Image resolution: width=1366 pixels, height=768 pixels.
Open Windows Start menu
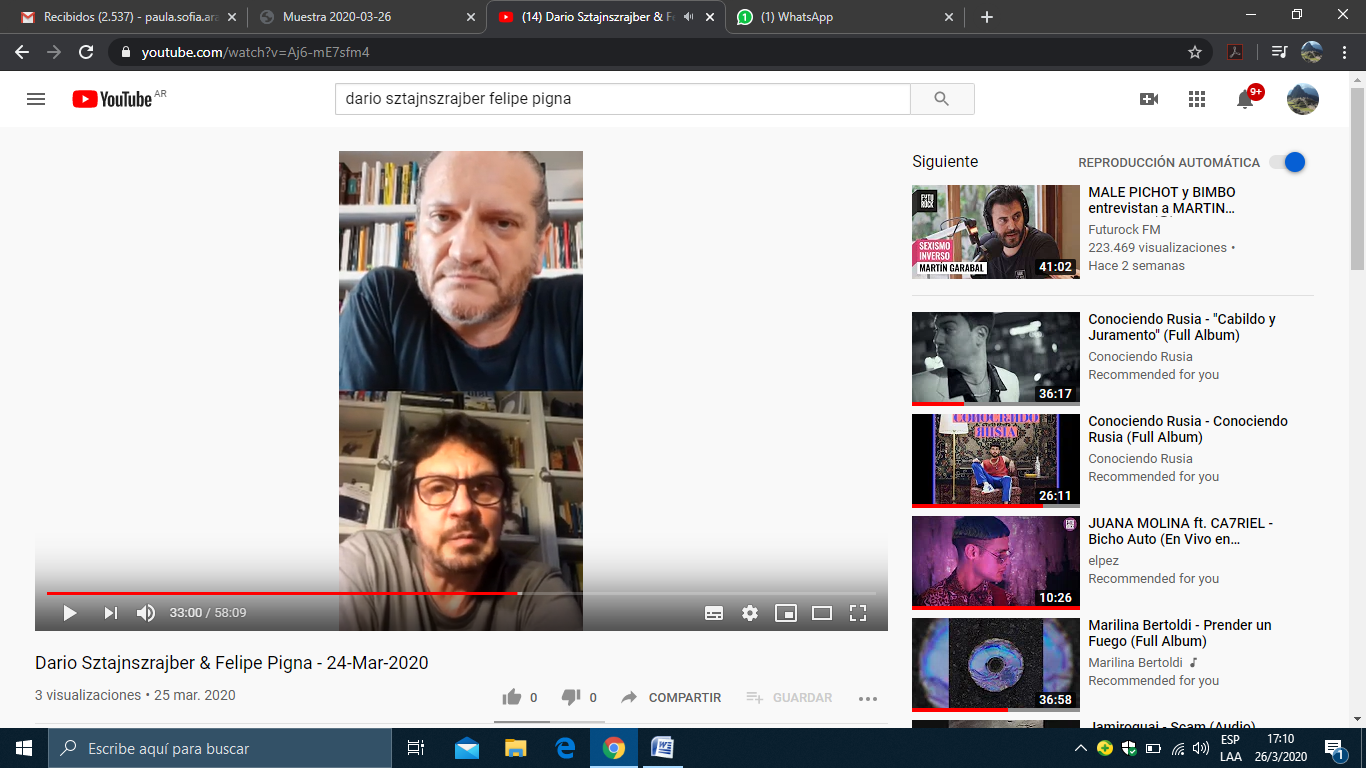(x=24, y=748)
